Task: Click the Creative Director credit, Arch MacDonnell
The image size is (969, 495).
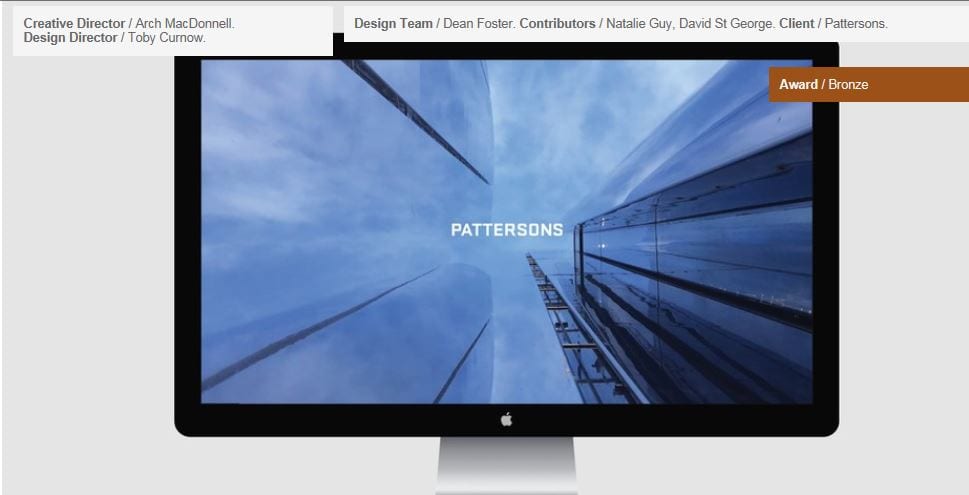Action: [x=129, y=23]
